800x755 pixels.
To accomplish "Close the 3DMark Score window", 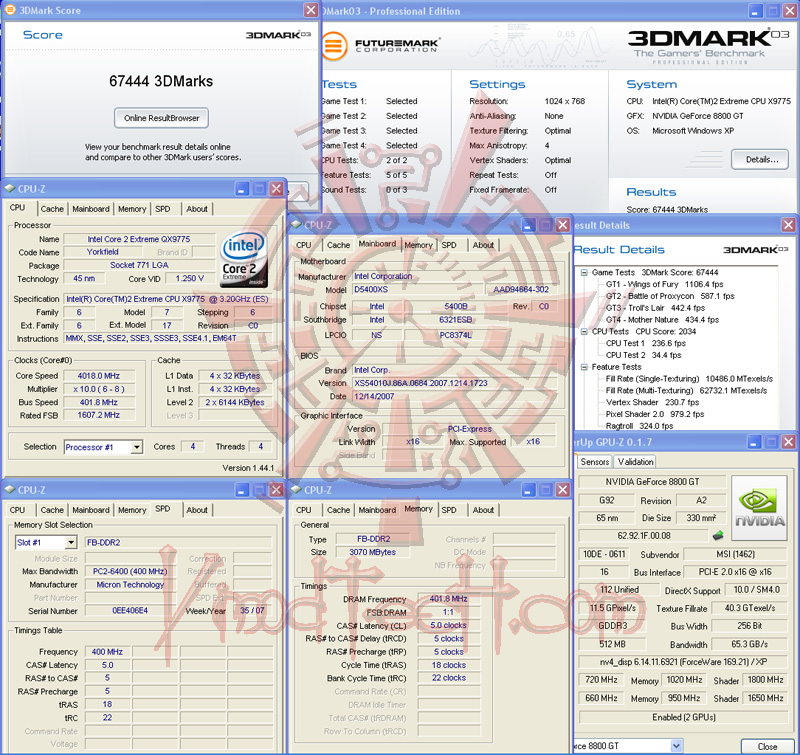I will 311,10.
